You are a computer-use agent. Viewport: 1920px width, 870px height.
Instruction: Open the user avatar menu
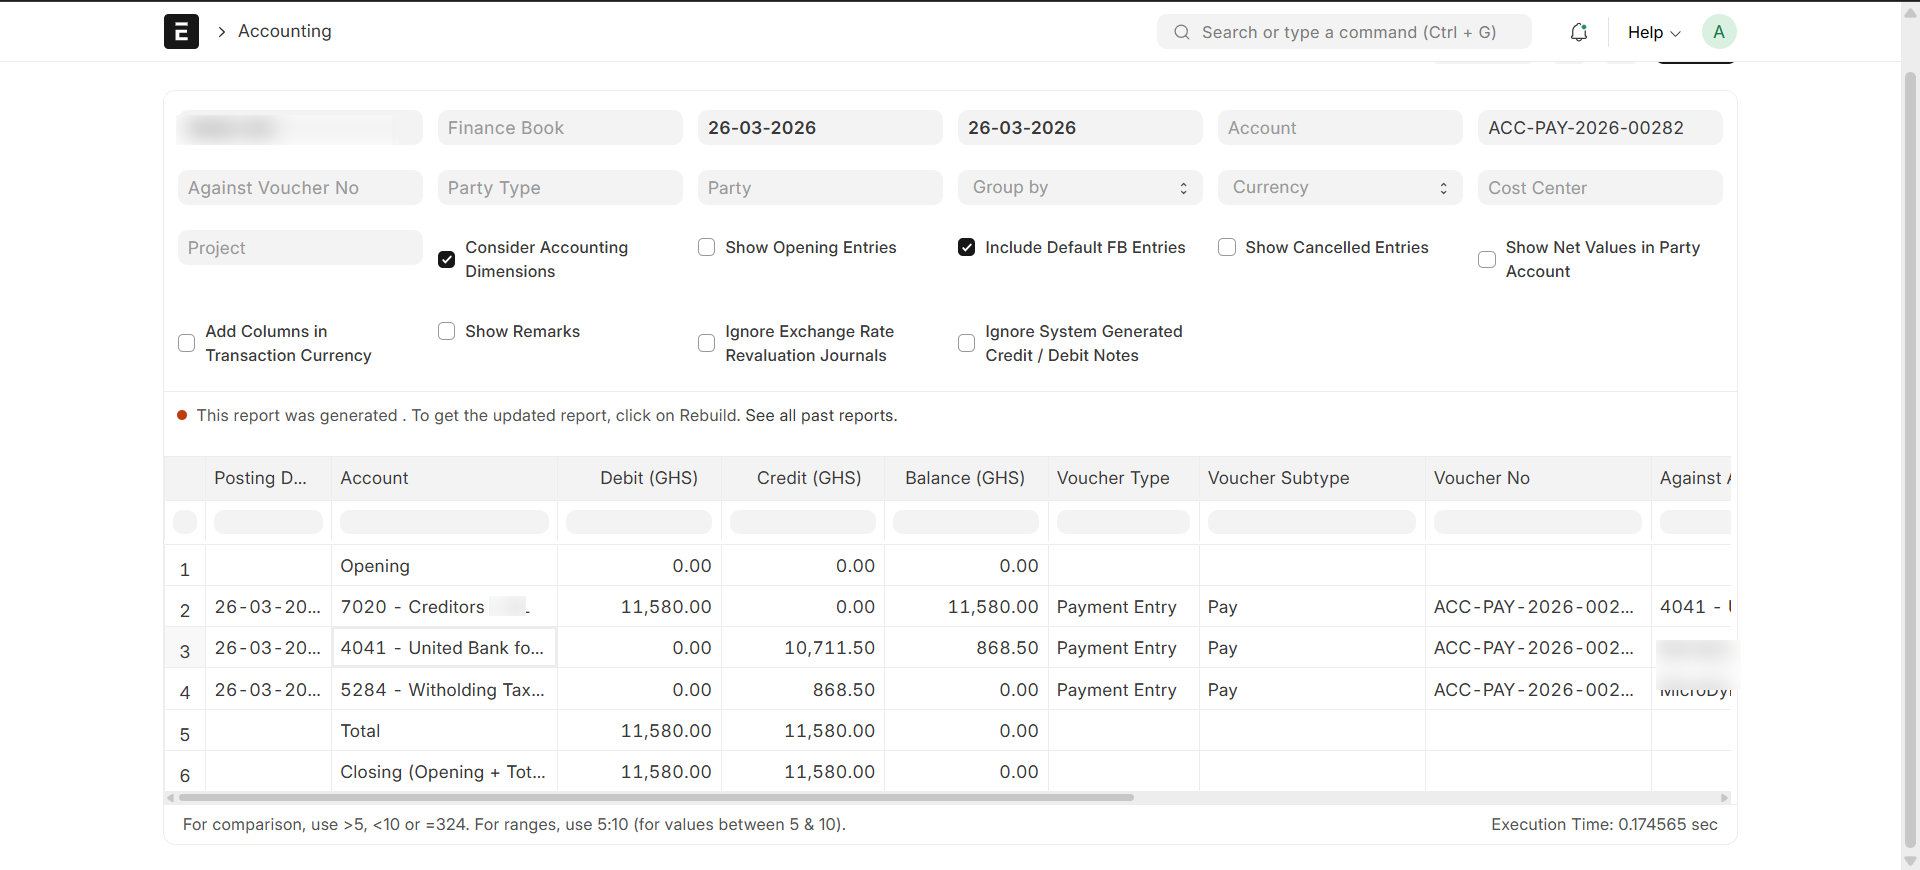1718,32
